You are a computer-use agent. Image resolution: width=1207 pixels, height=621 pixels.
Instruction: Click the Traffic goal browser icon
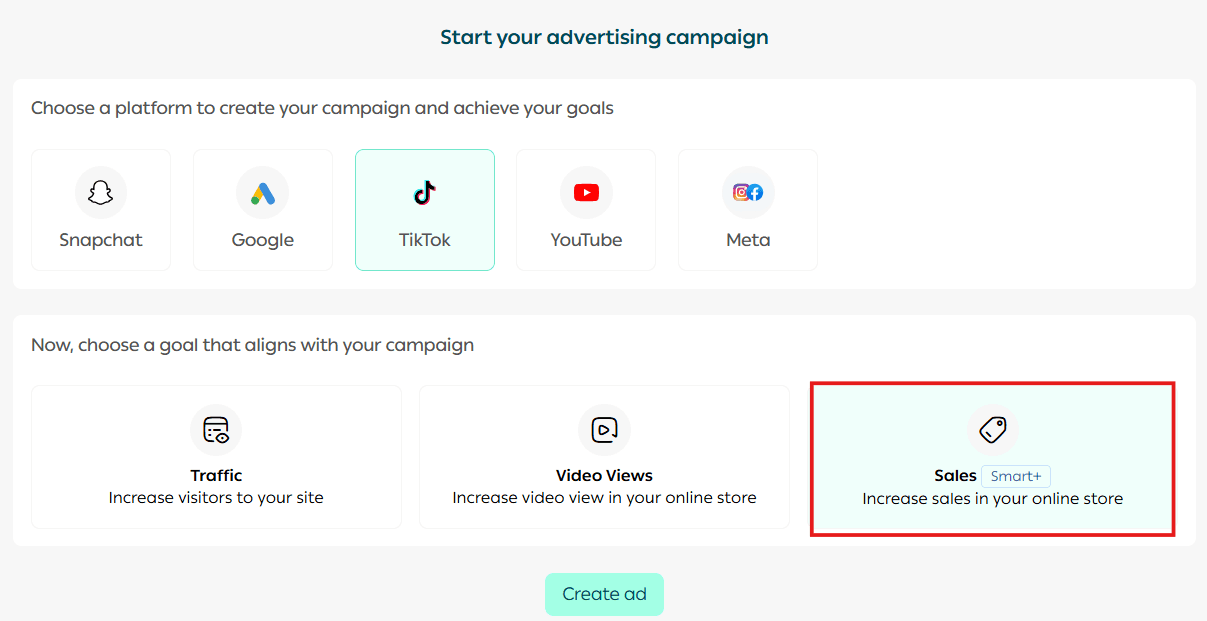tap(216, 430)
